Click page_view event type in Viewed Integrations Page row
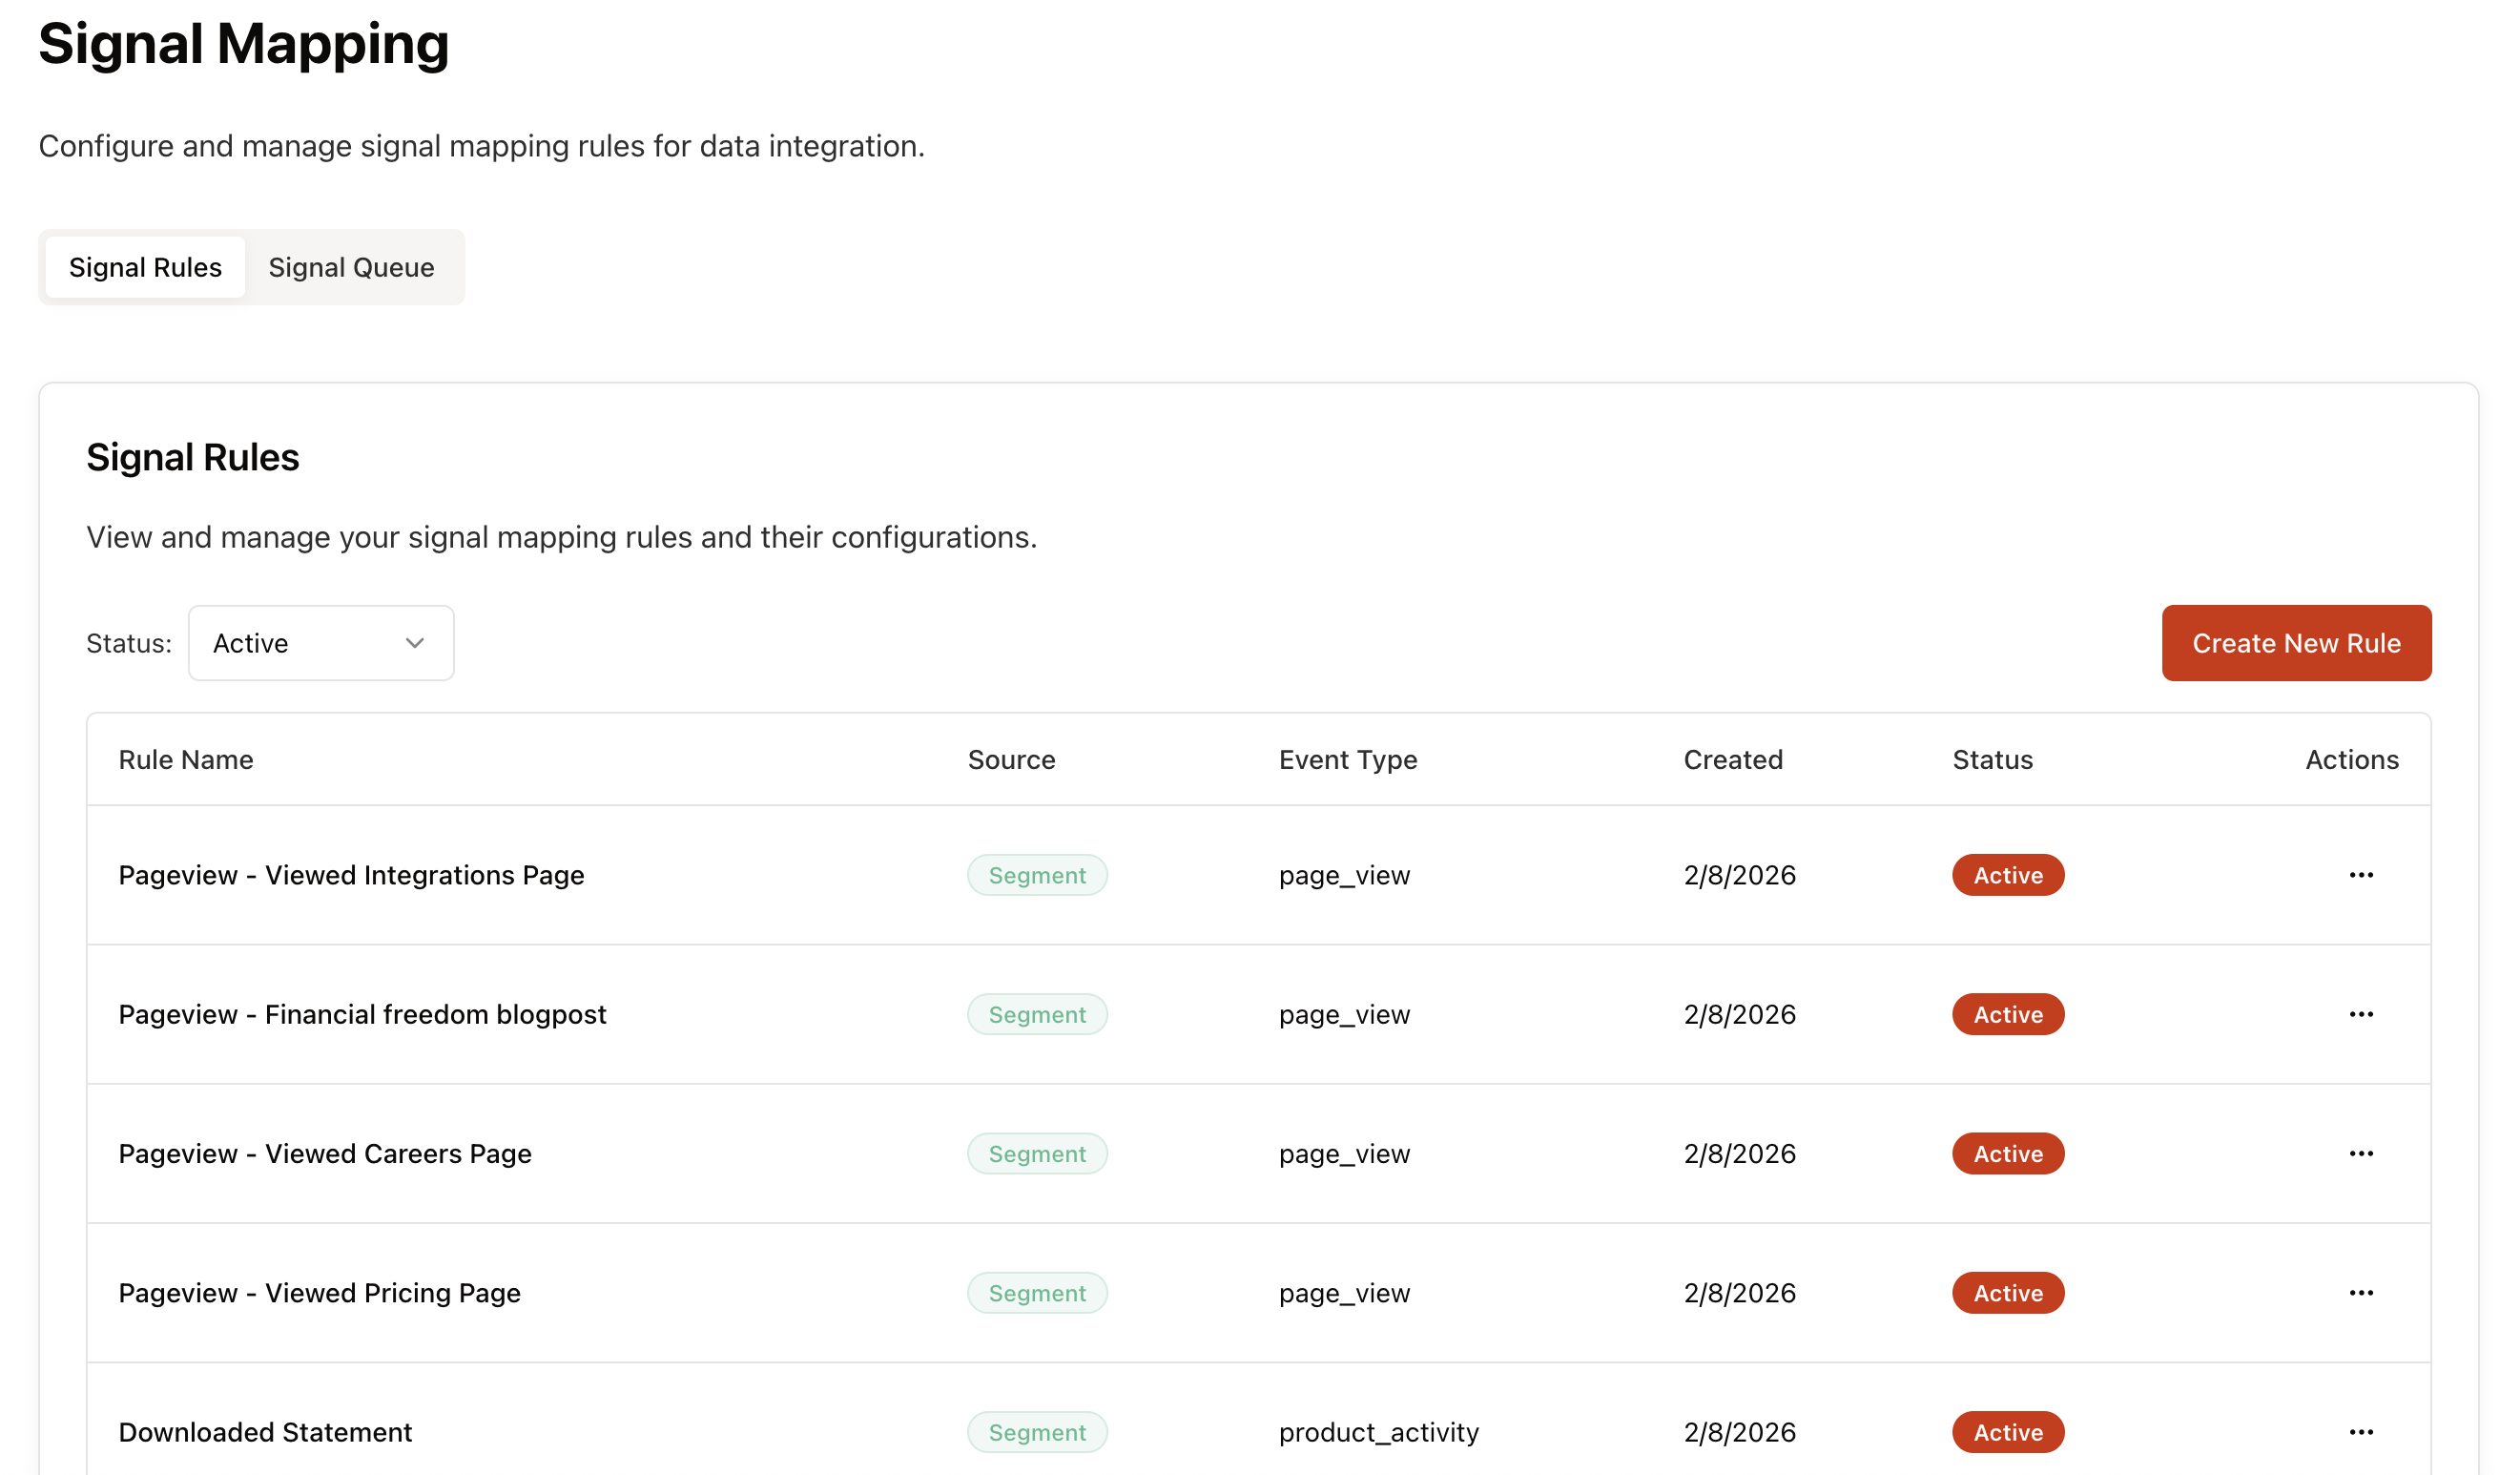The image size is (2520, 1475). tap(1344, 875)
